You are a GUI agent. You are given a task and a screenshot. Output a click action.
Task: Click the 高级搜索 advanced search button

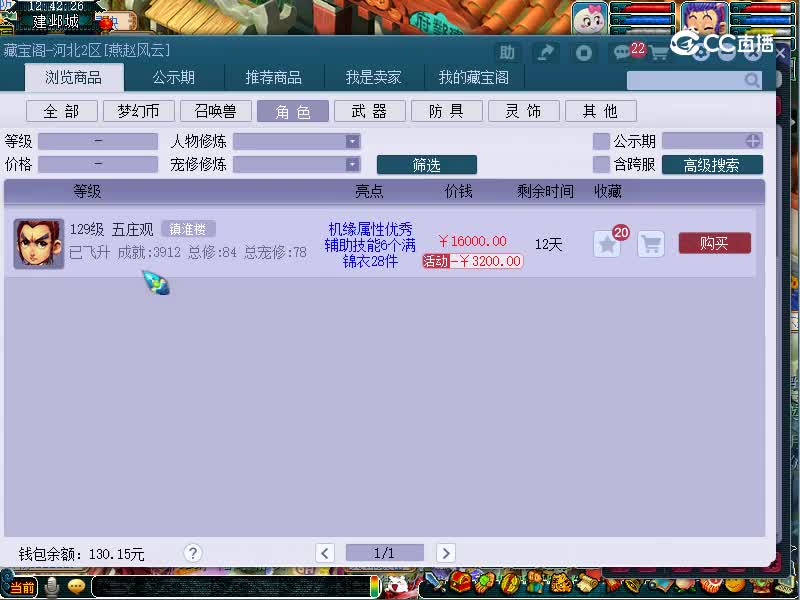712,165
